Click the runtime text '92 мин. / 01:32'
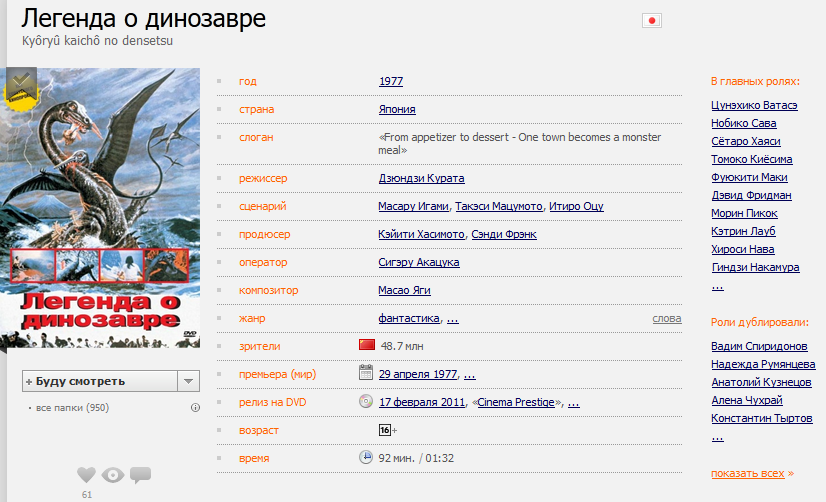 416,458
